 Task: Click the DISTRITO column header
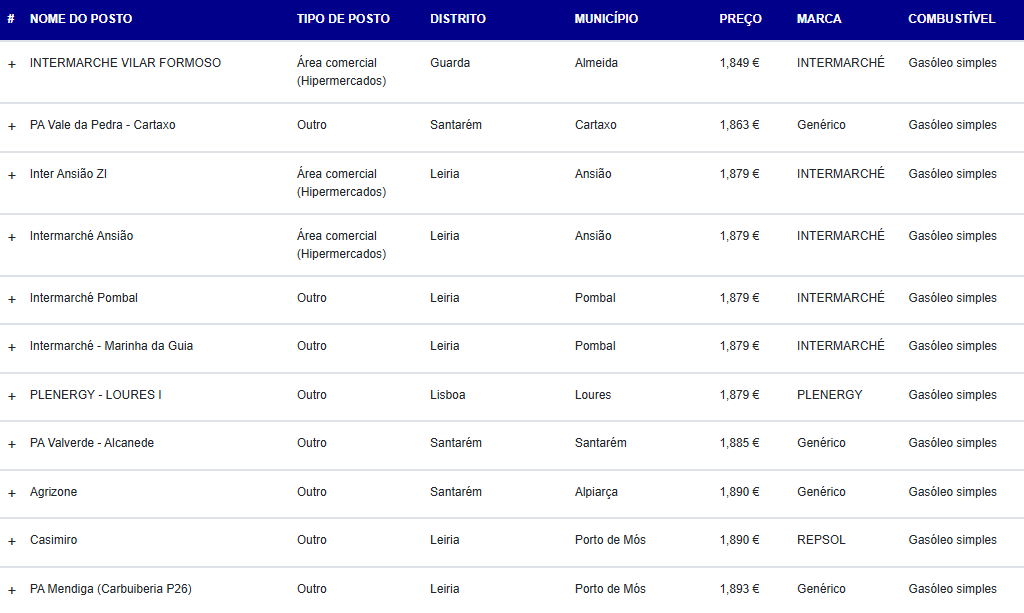(x=458, y=19)
